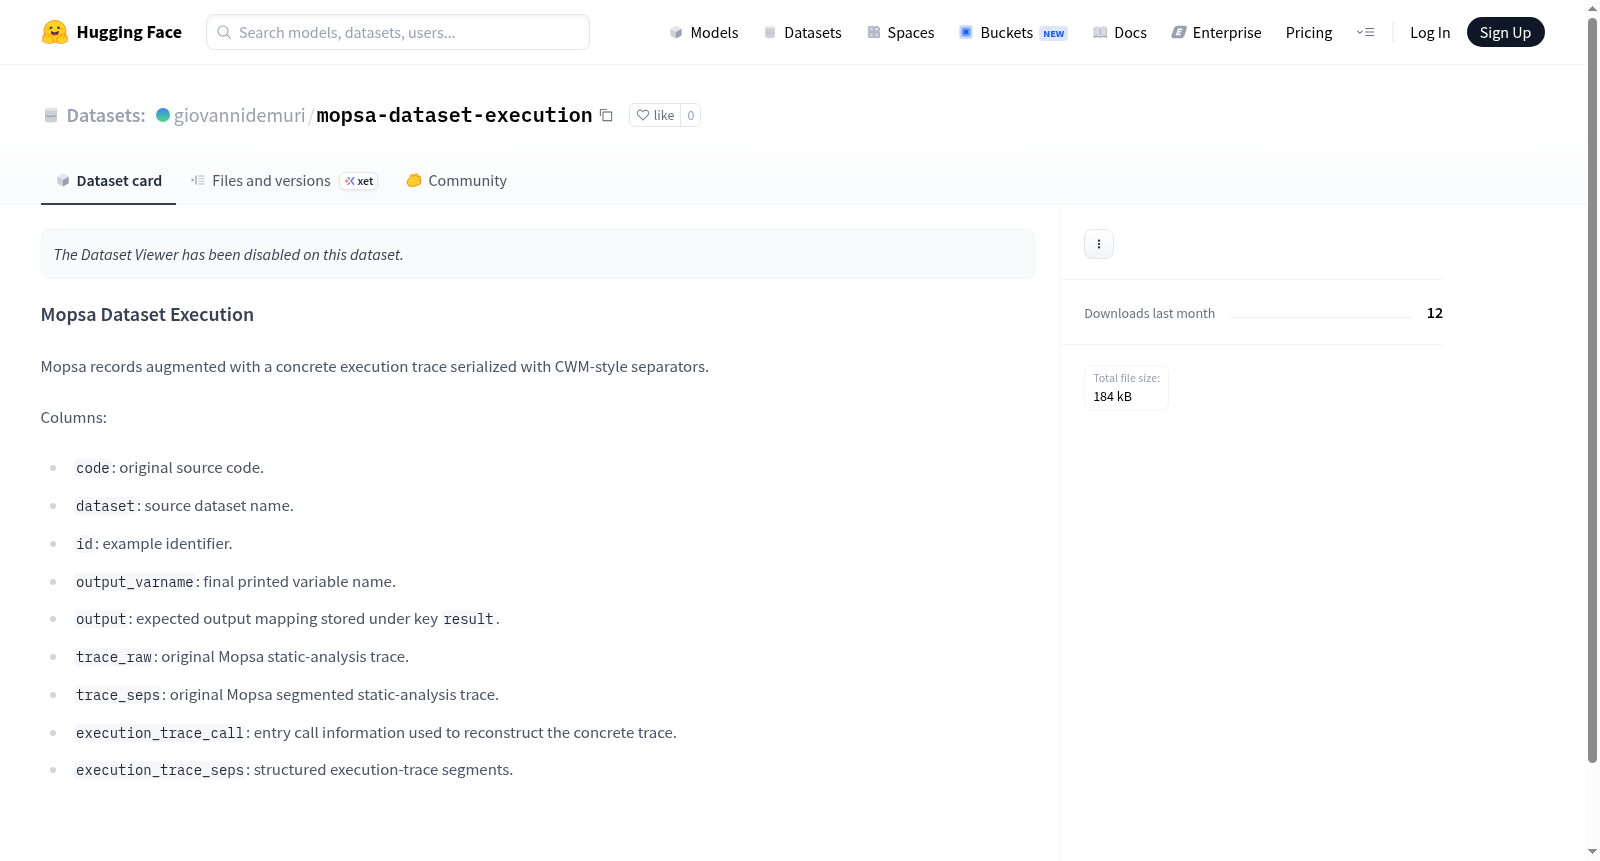Click the 'trace_seps' column name
This screenshot has width=1600, height=861.
click(118, 695)
